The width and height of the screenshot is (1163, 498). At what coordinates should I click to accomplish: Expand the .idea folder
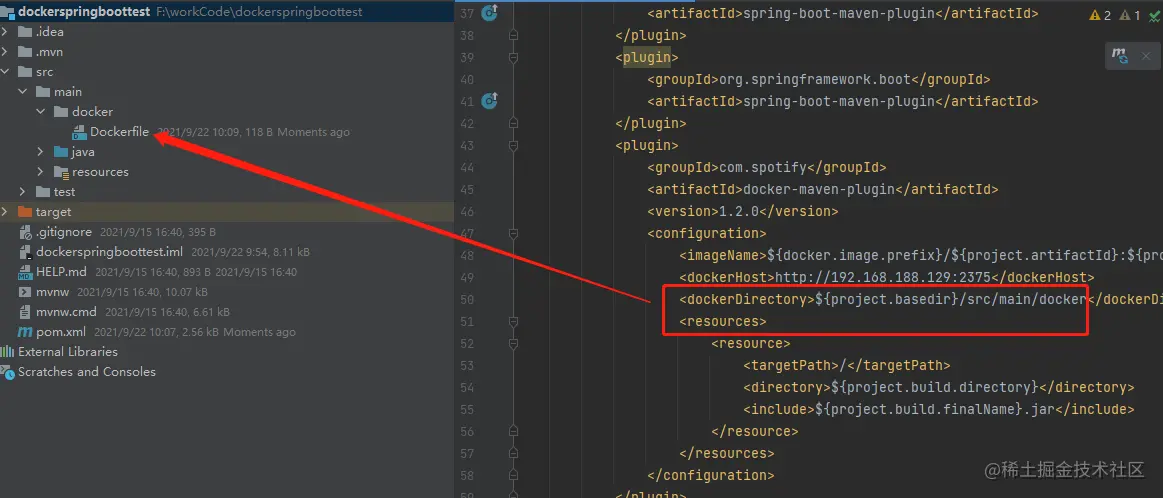(x=5, y=32)
